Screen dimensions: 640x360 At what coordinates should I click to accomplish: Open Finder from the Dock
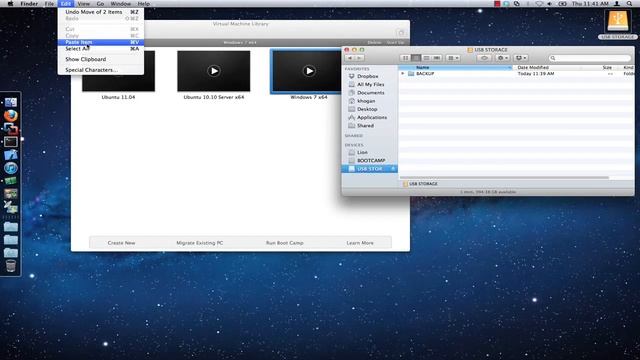pyautogui.click(x=11, y=102)
